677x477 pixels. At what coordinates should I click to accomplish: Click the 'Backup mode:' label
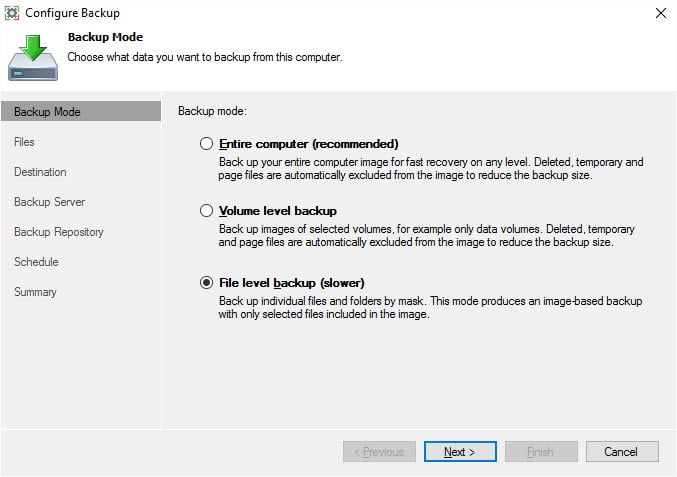tap(212, 111)
